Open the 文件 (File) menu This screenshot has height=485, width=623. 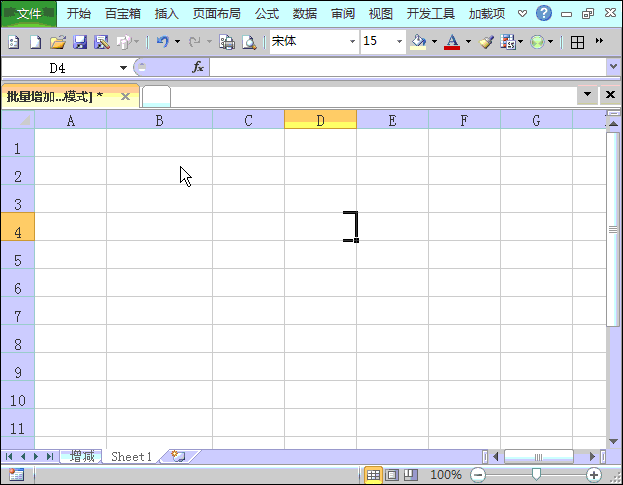click(x=29, y=14)
